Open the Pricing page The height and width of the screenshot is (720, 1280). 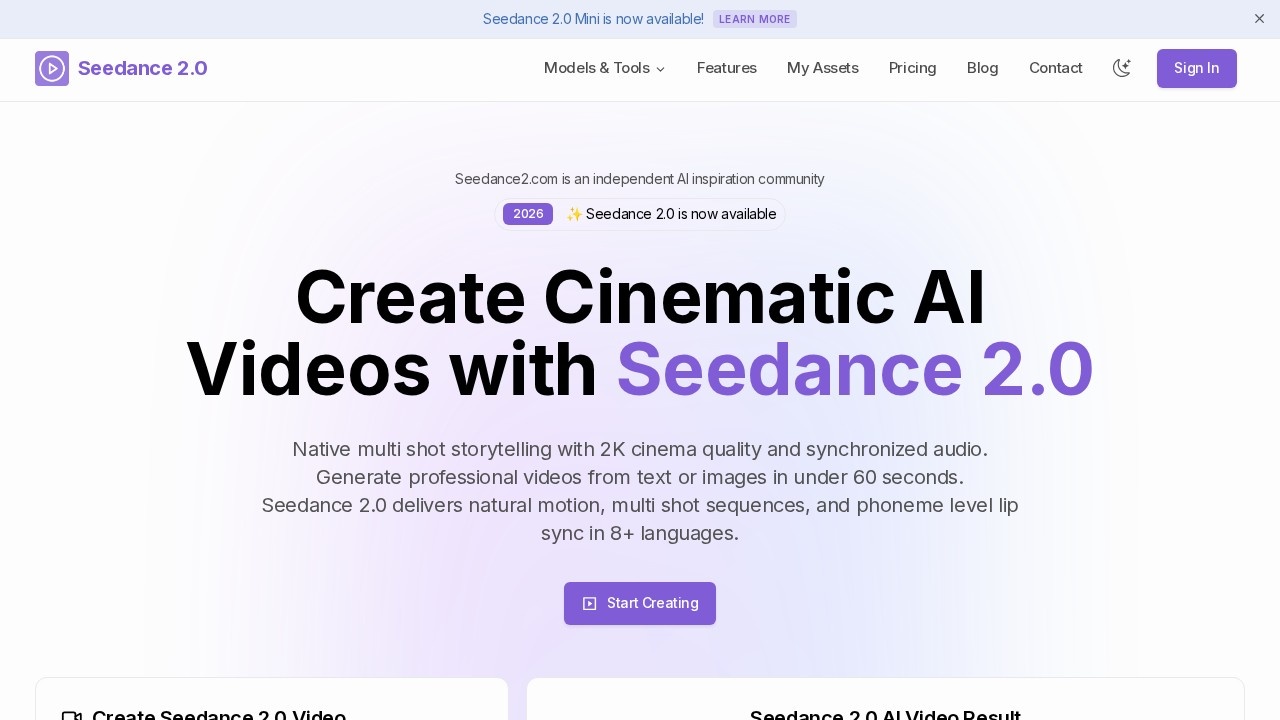coord(913,68)
